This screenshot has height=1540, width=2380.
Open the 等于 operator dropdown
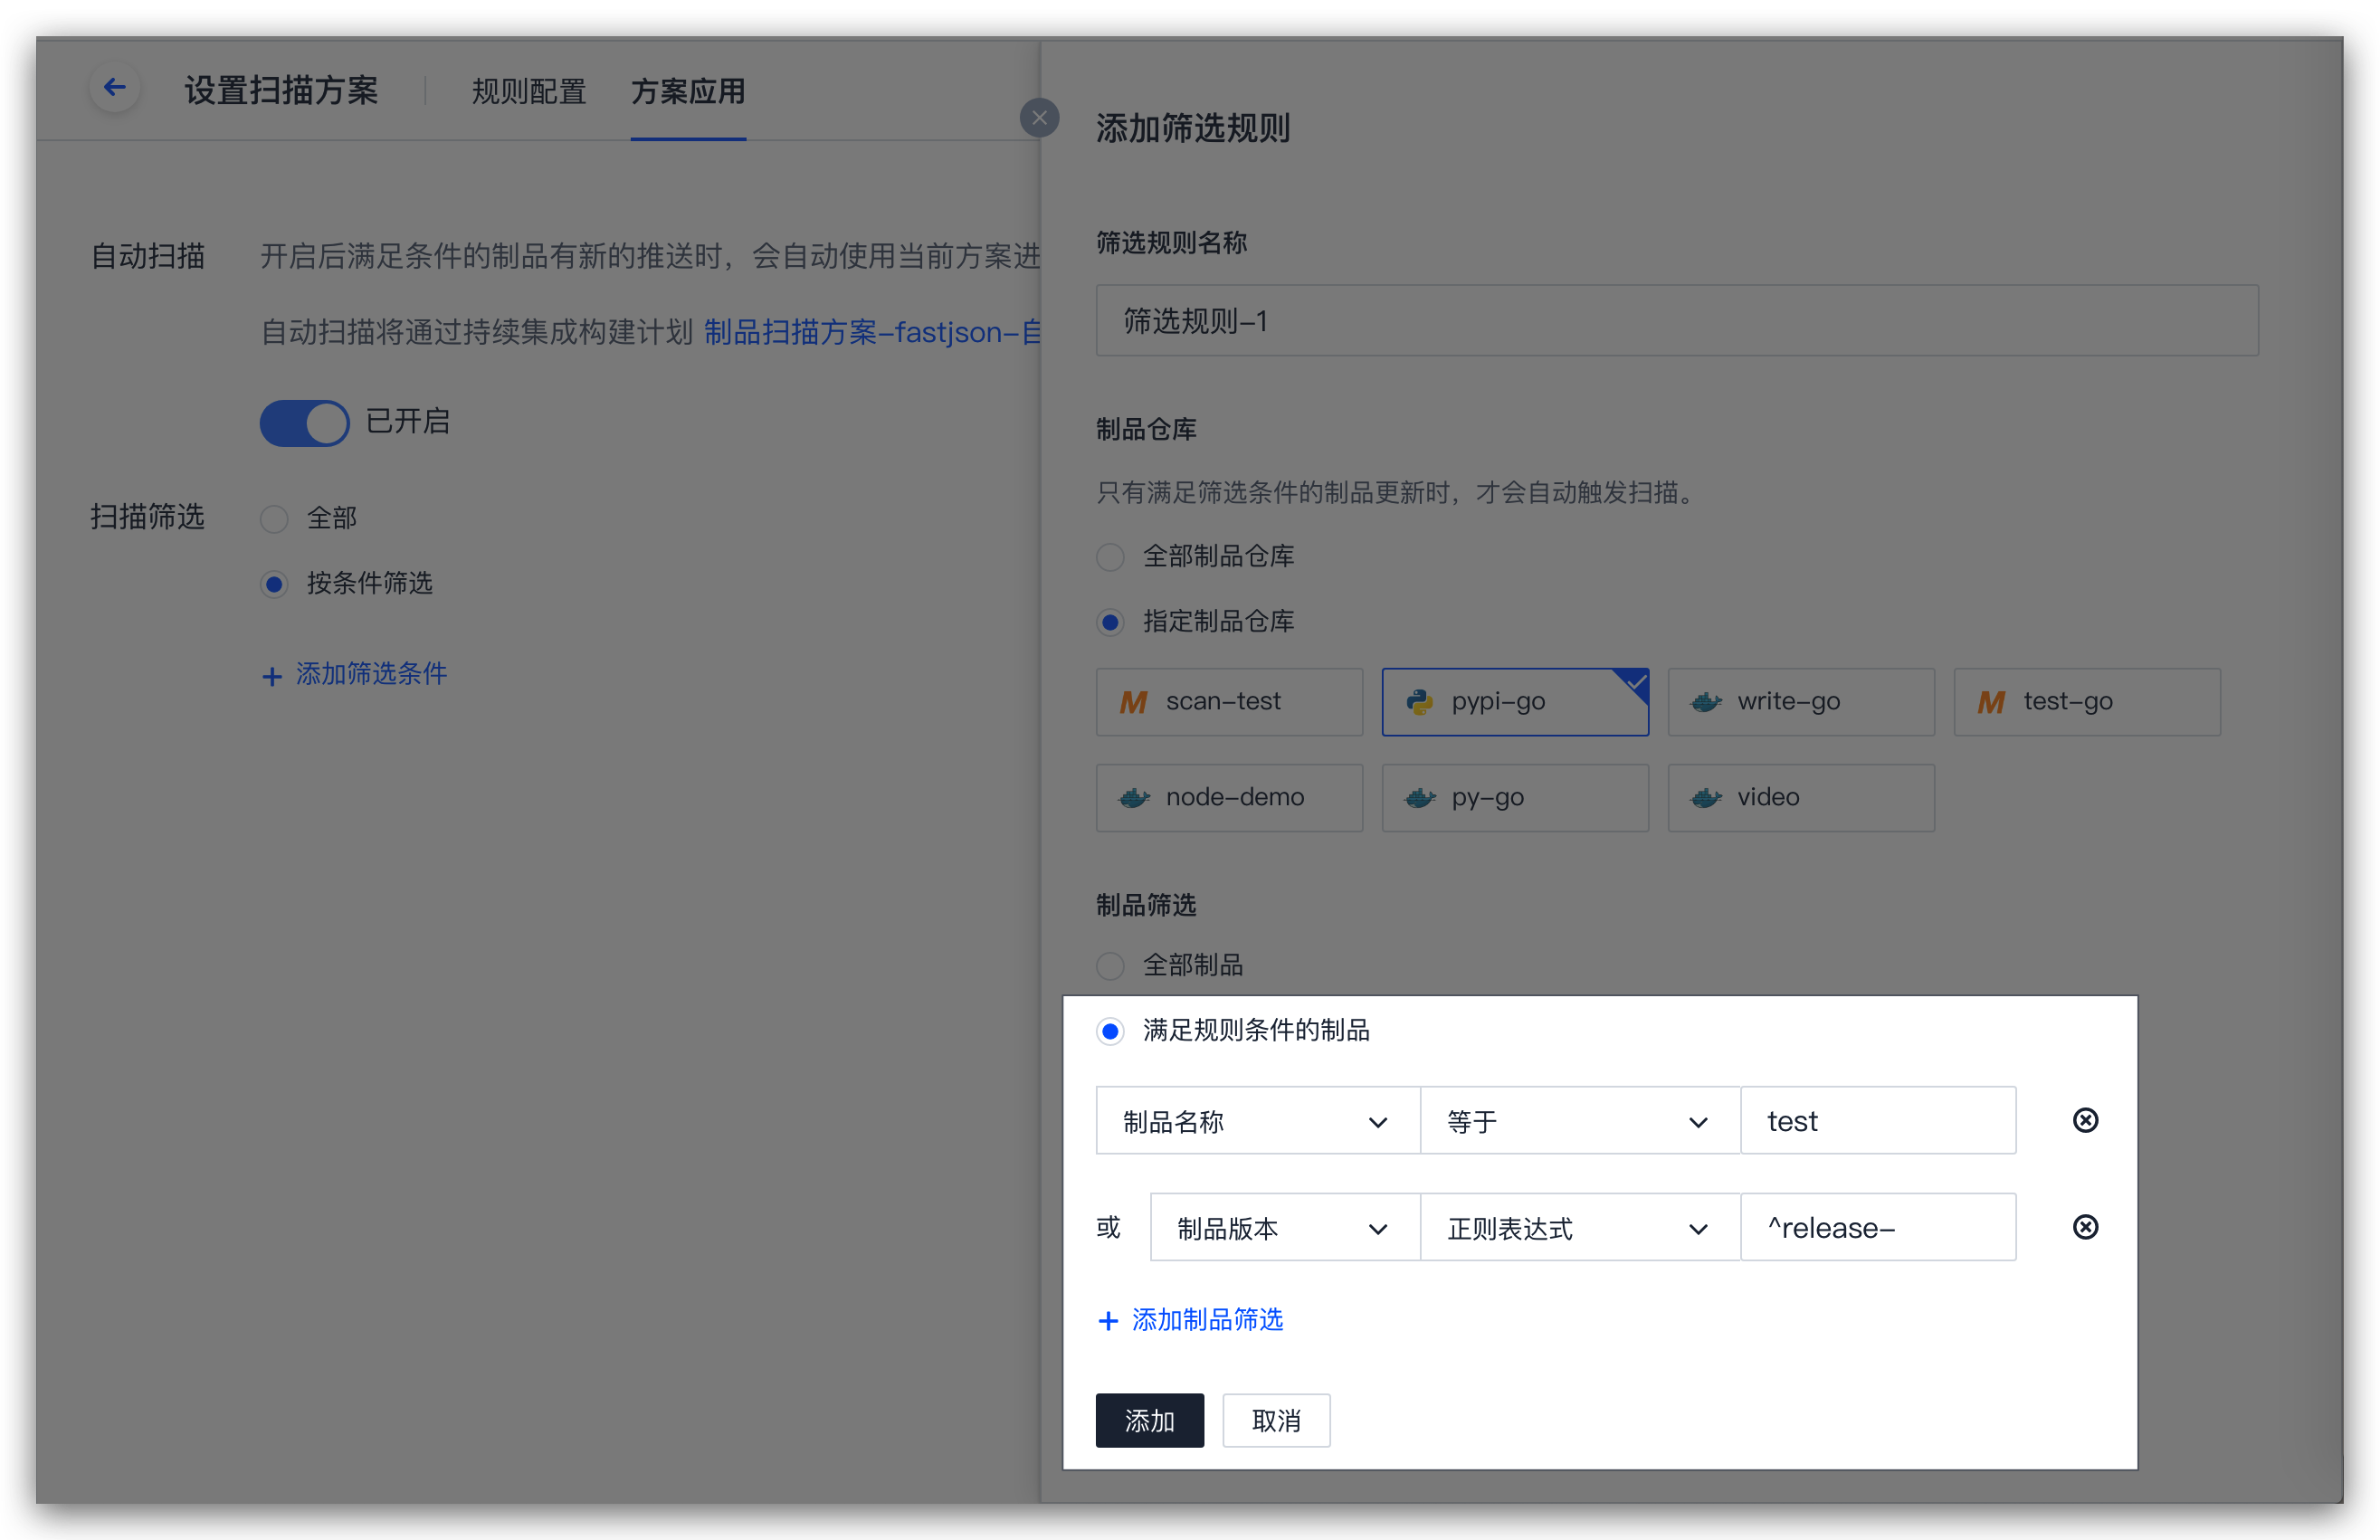[x=1580, y=1121]
